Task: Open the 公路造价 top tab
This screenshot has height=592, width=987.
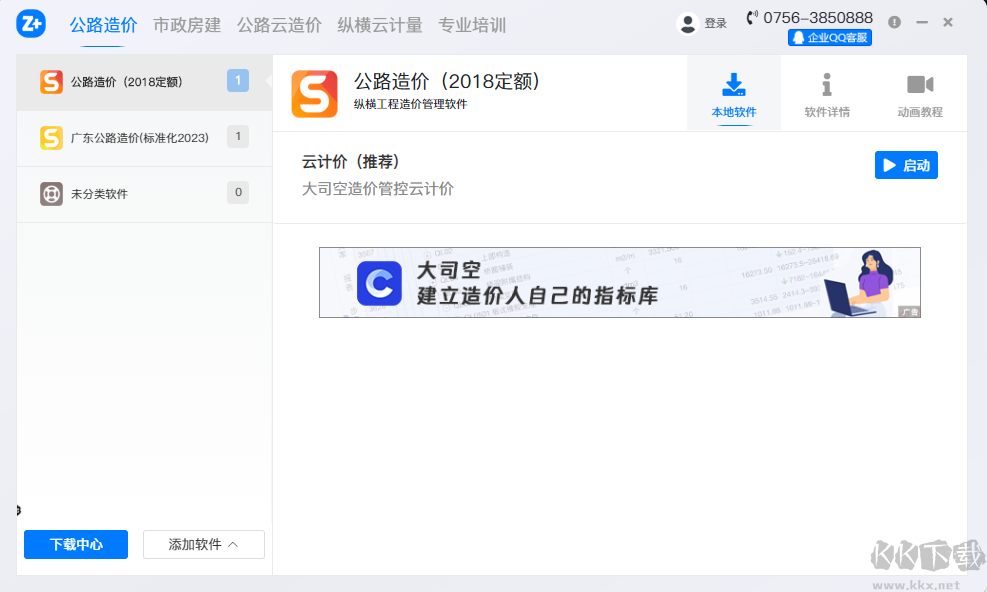Action: [x=103, y=25]
